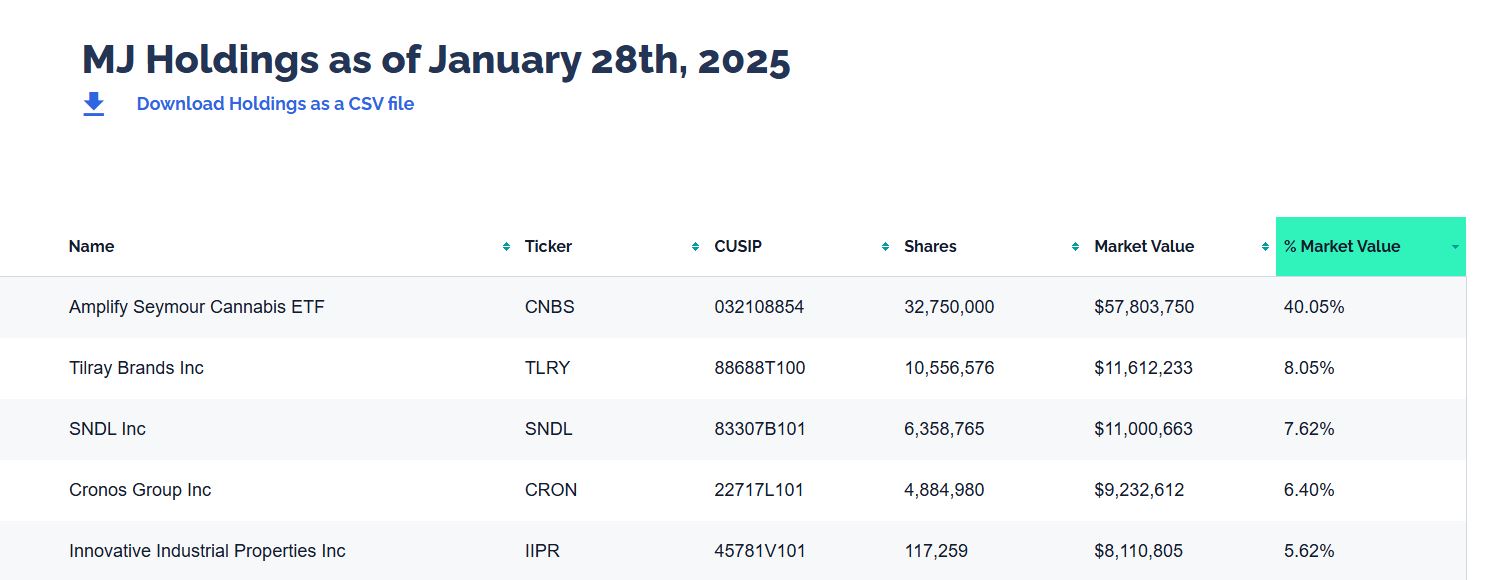The width and height of the screenshot is (1488, 580).
Task: Click SNDL Inc's CUSIP 83307B101
Action: [760, 429]
